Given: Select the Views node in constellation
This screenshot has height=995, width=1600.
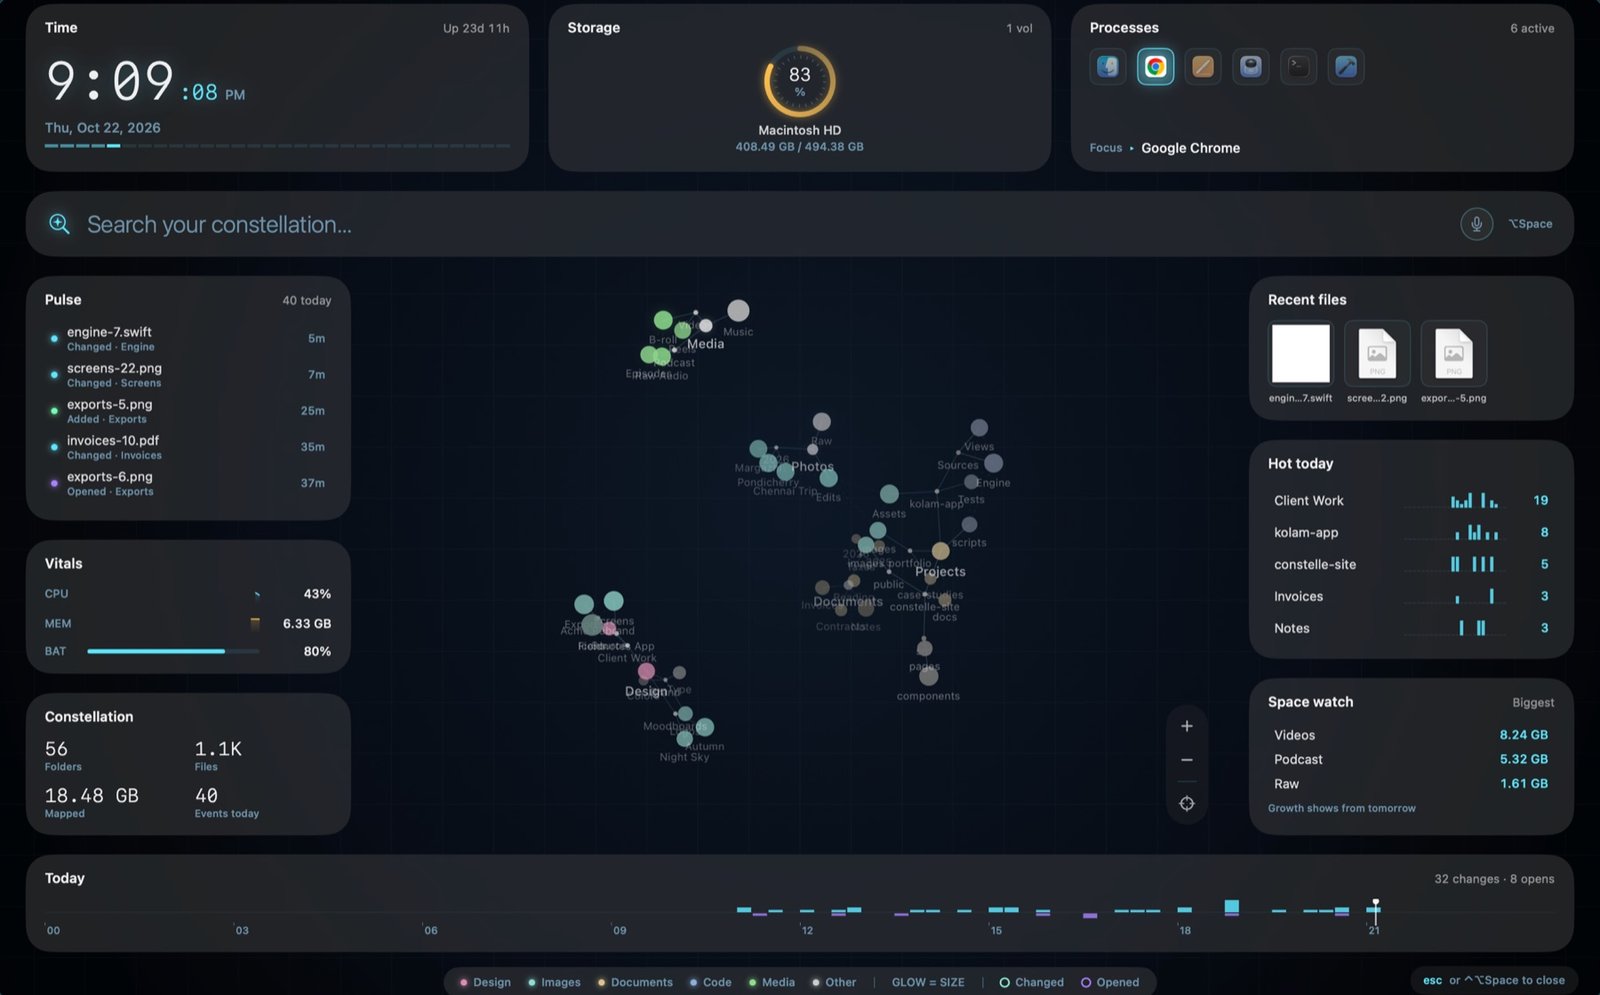Looking at the screenshot, I should (x=979, y=428).
